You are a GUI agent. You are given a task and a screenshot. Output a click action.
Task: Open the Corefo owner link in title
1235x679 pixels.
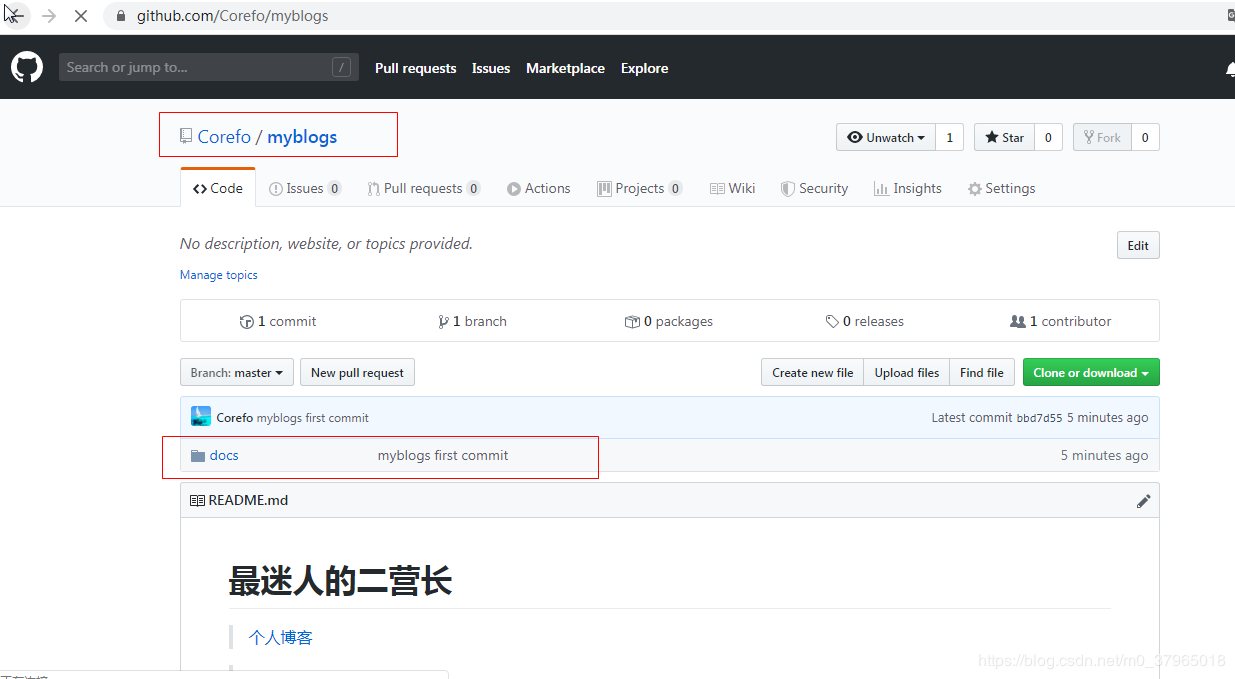point(224,137)
